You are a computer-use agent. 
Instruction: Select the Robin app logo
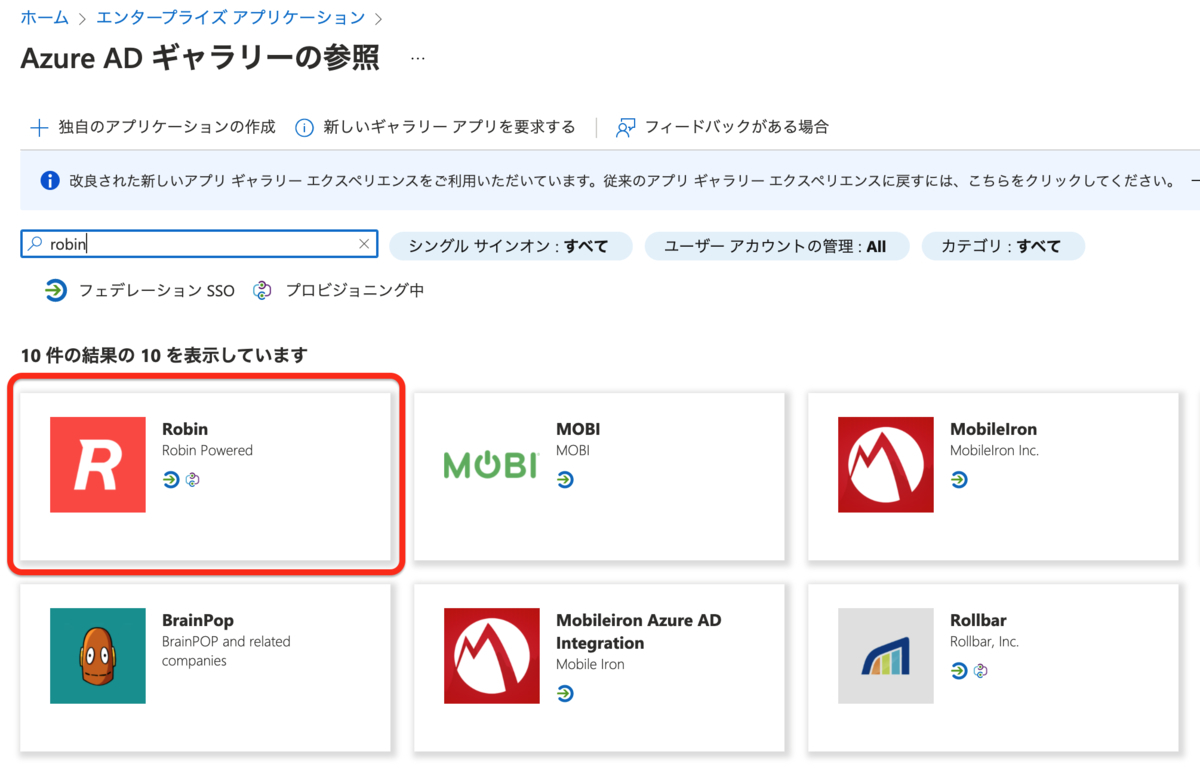[x=98, y=465]
